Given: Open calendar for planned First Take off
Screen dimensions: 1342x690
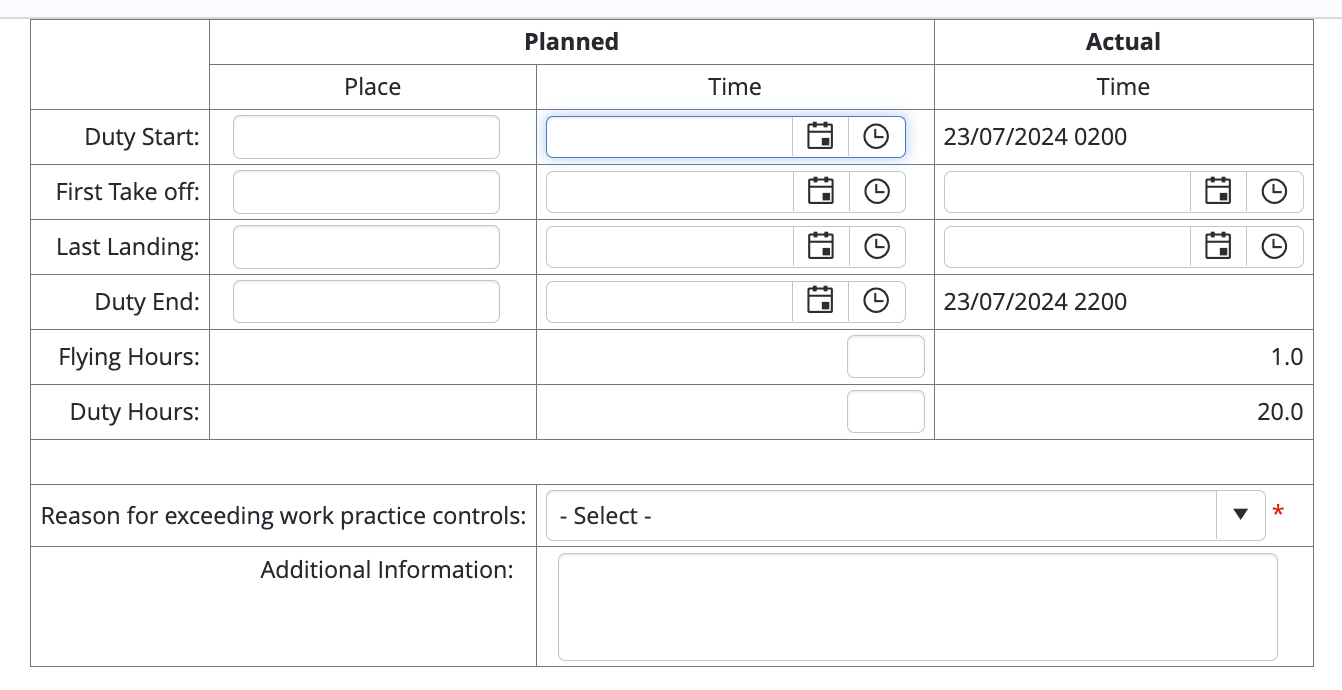Looking at the screenshot, I should 821,192.
